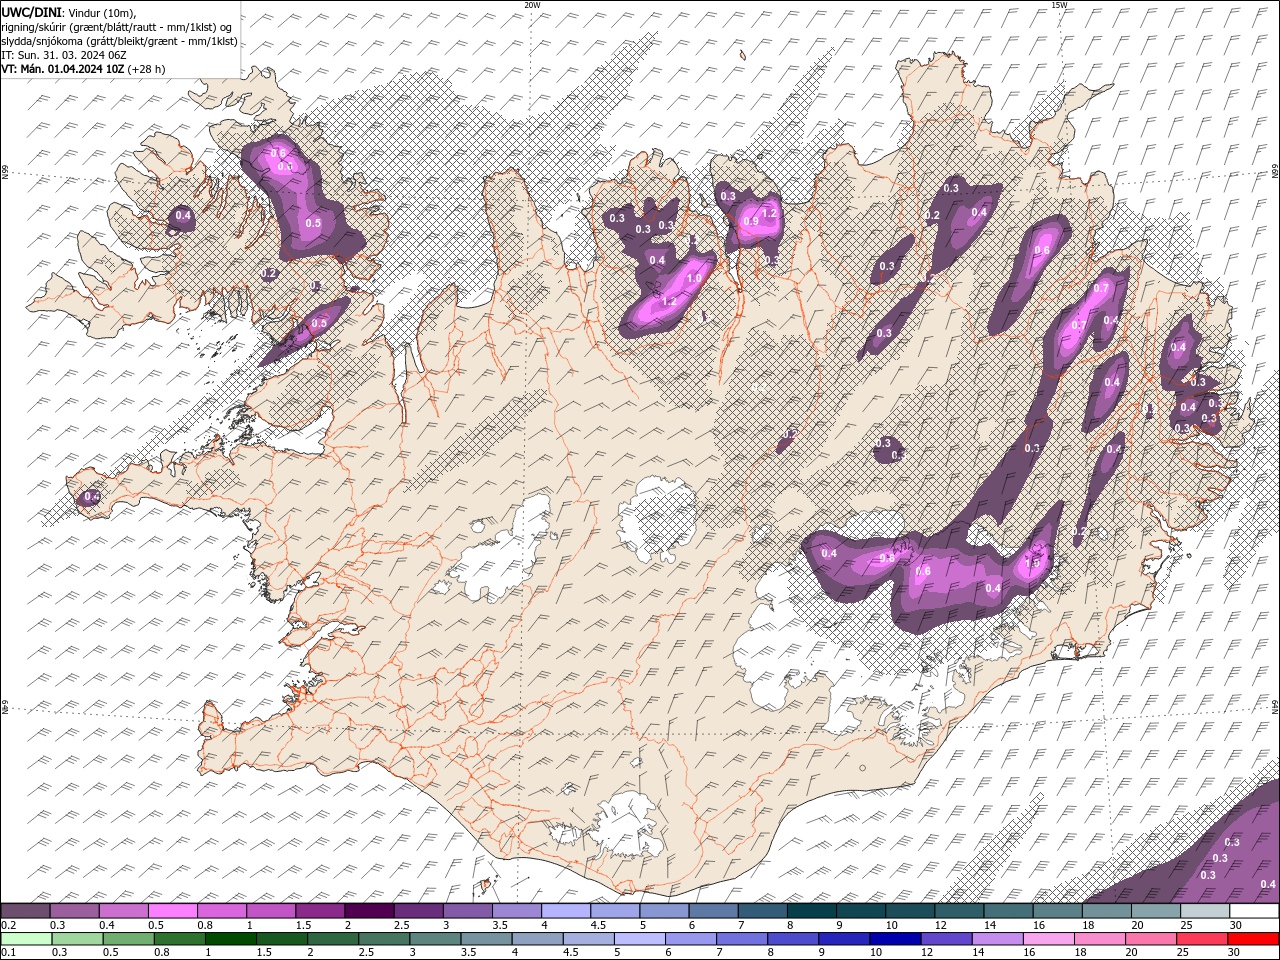The image size is (1280, 960).
Task: Select the darkest purple upper swatch between 2 and 2.5
Action: tap(369, 911)
